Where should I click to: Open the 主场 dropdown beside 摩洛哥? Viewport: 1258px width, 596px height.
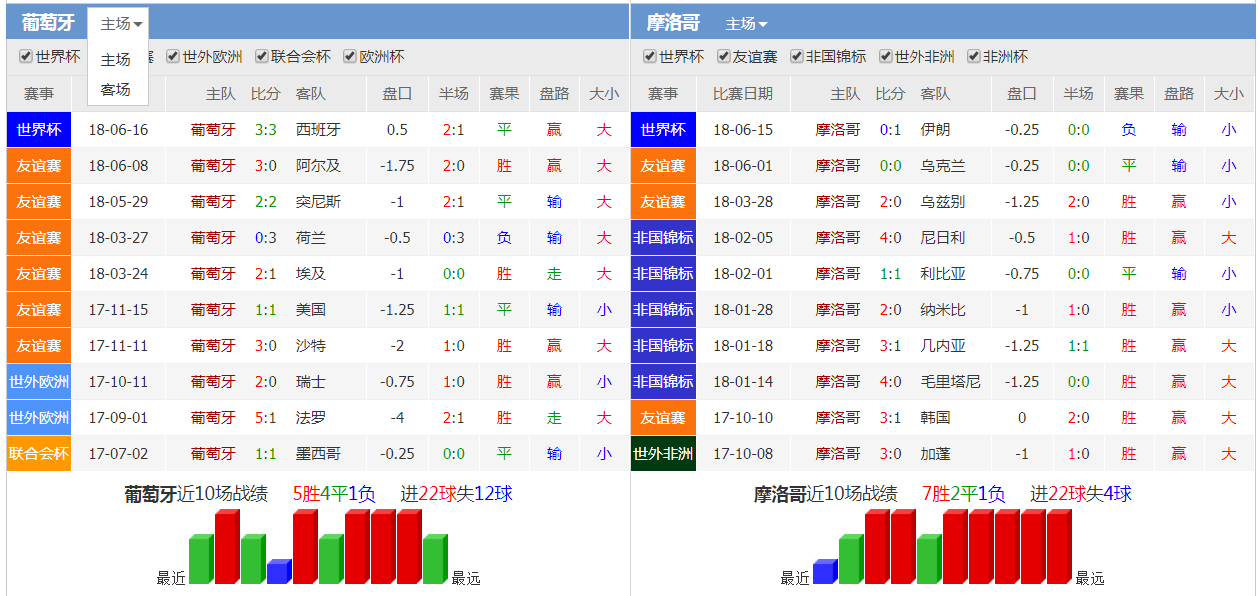[746, 24]
